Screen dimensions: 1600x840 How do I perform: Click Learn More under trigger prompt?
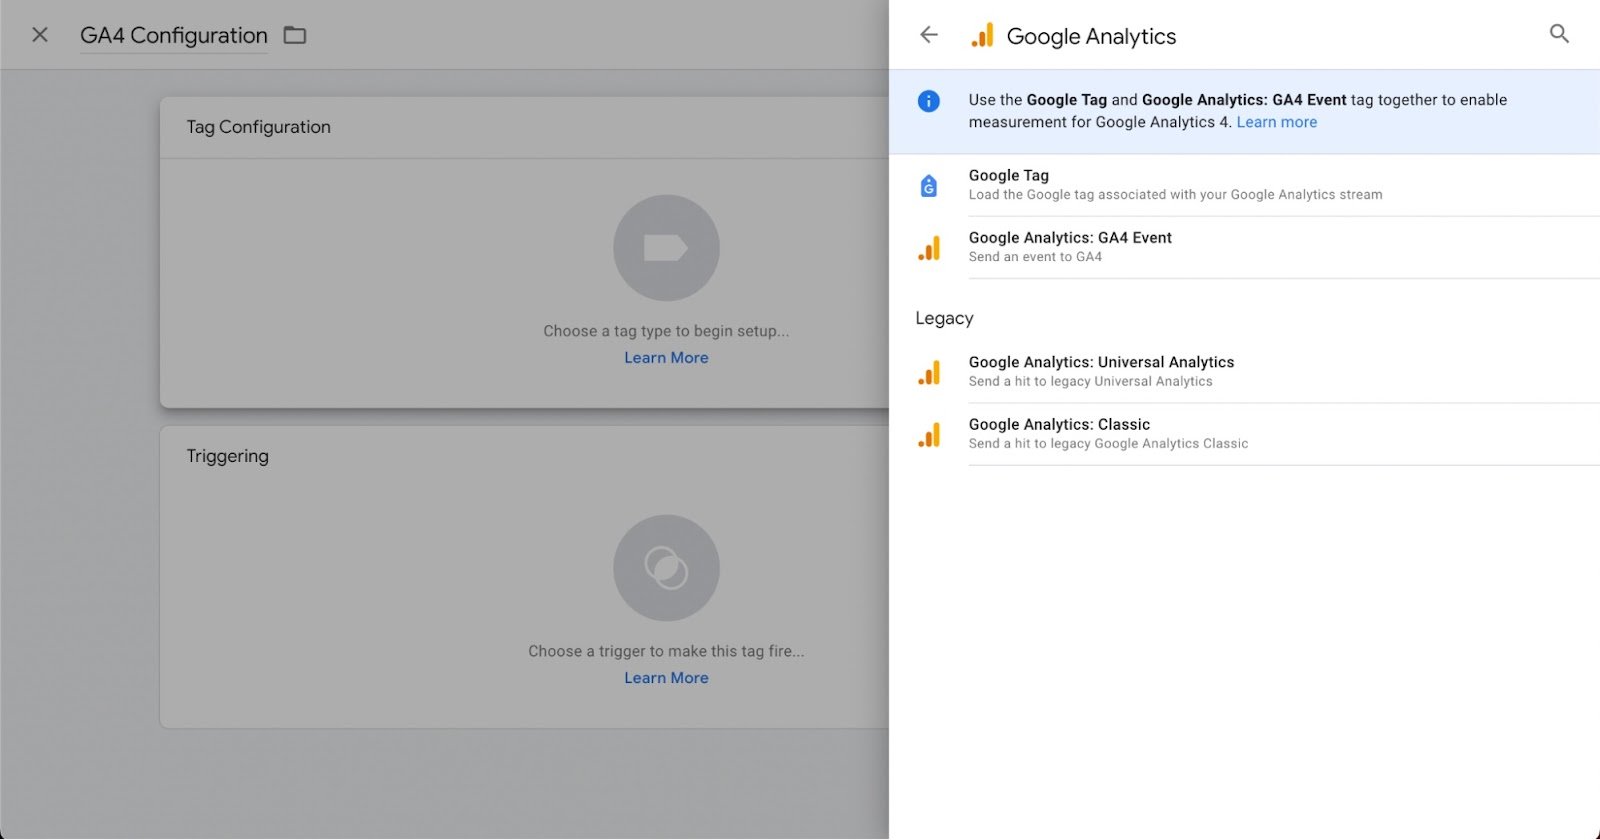(666, 678)
